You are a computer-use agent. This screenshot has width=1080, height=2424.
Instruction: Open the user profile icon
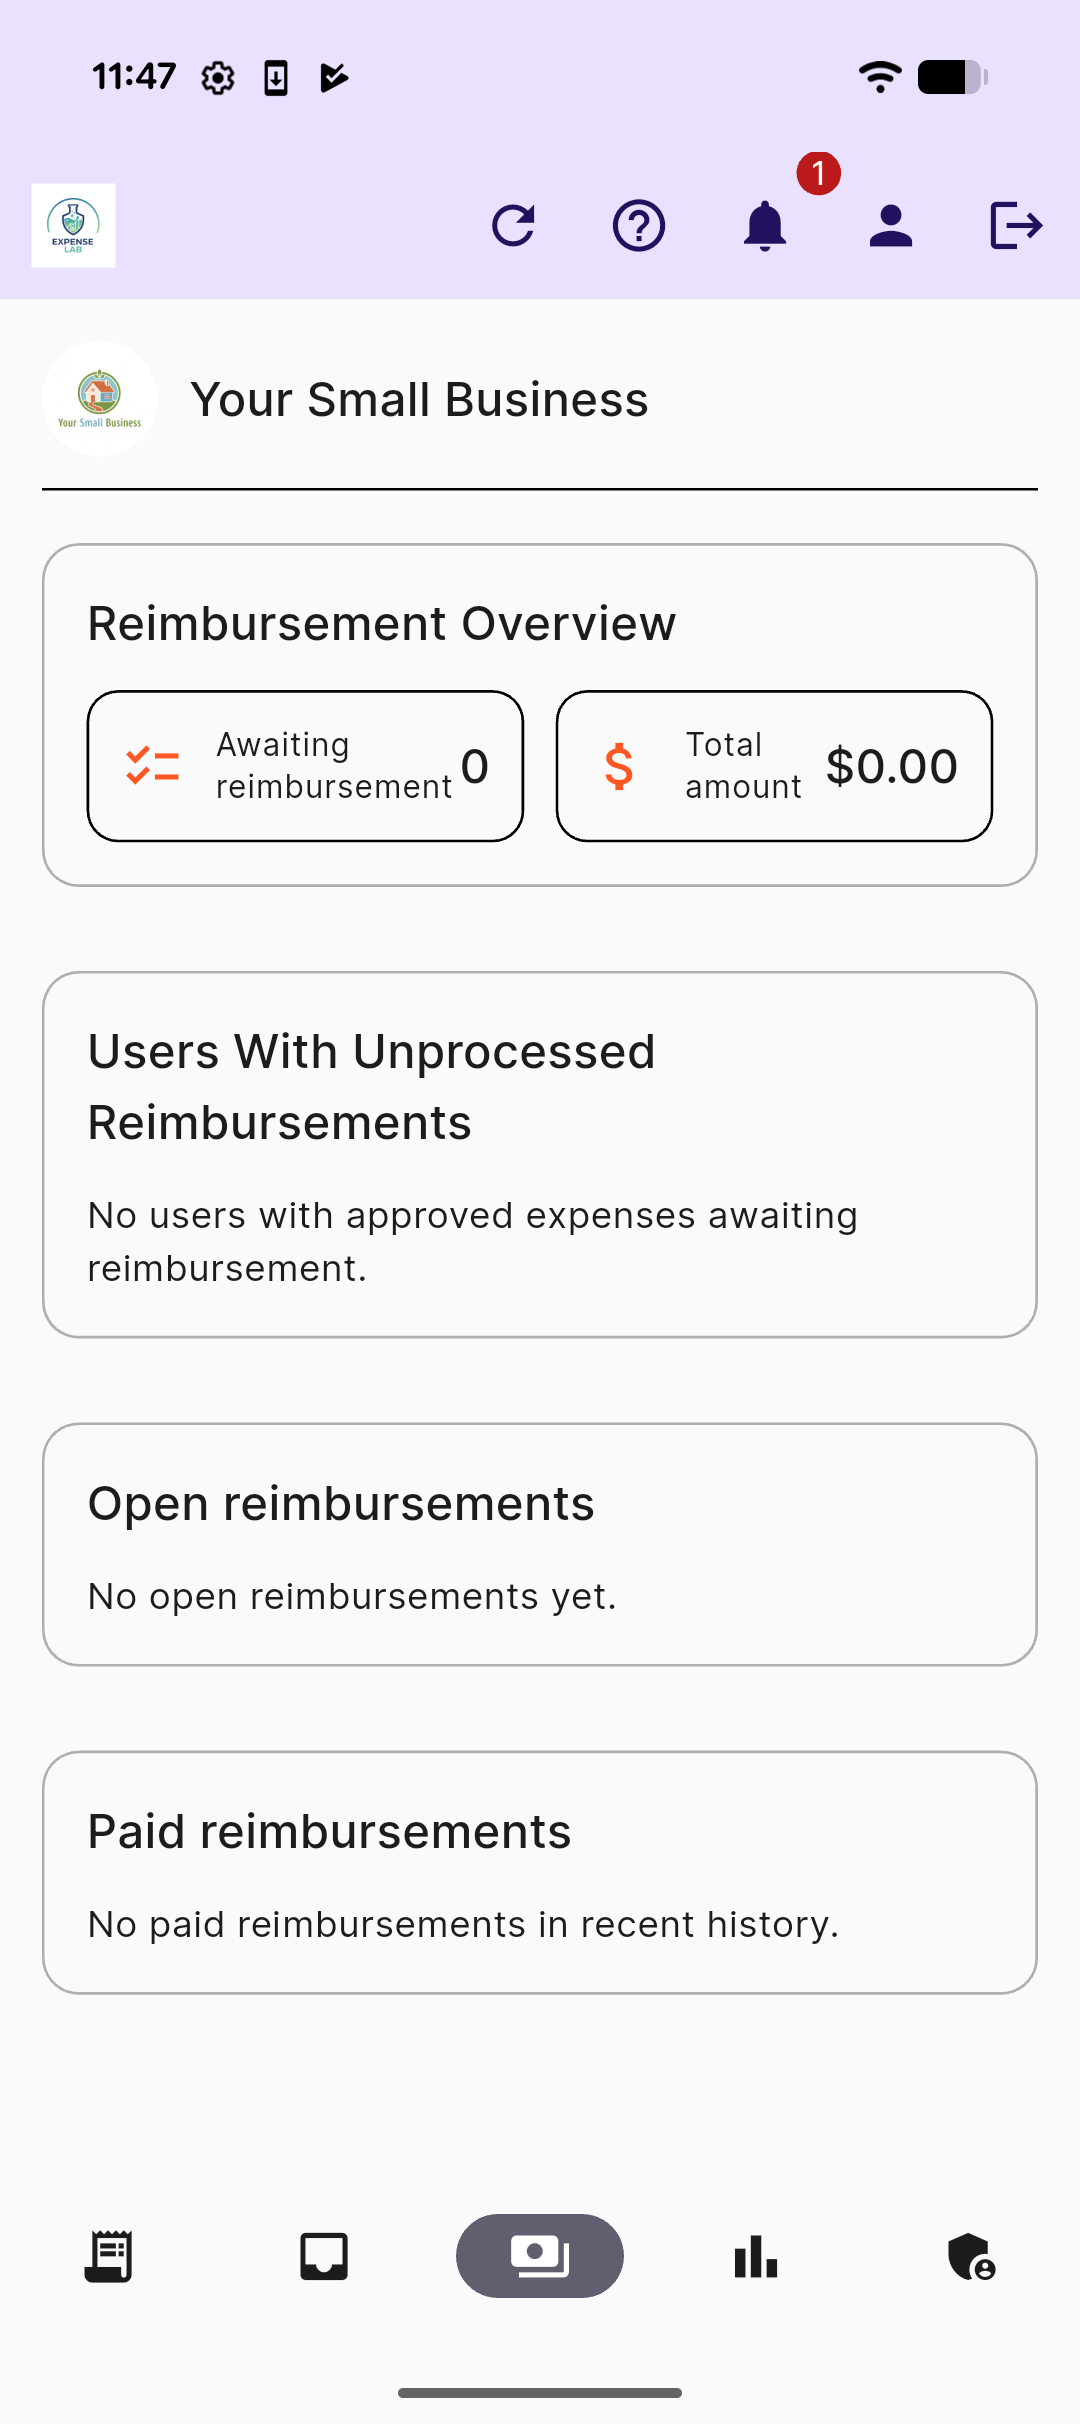click(x=891, y=225)
